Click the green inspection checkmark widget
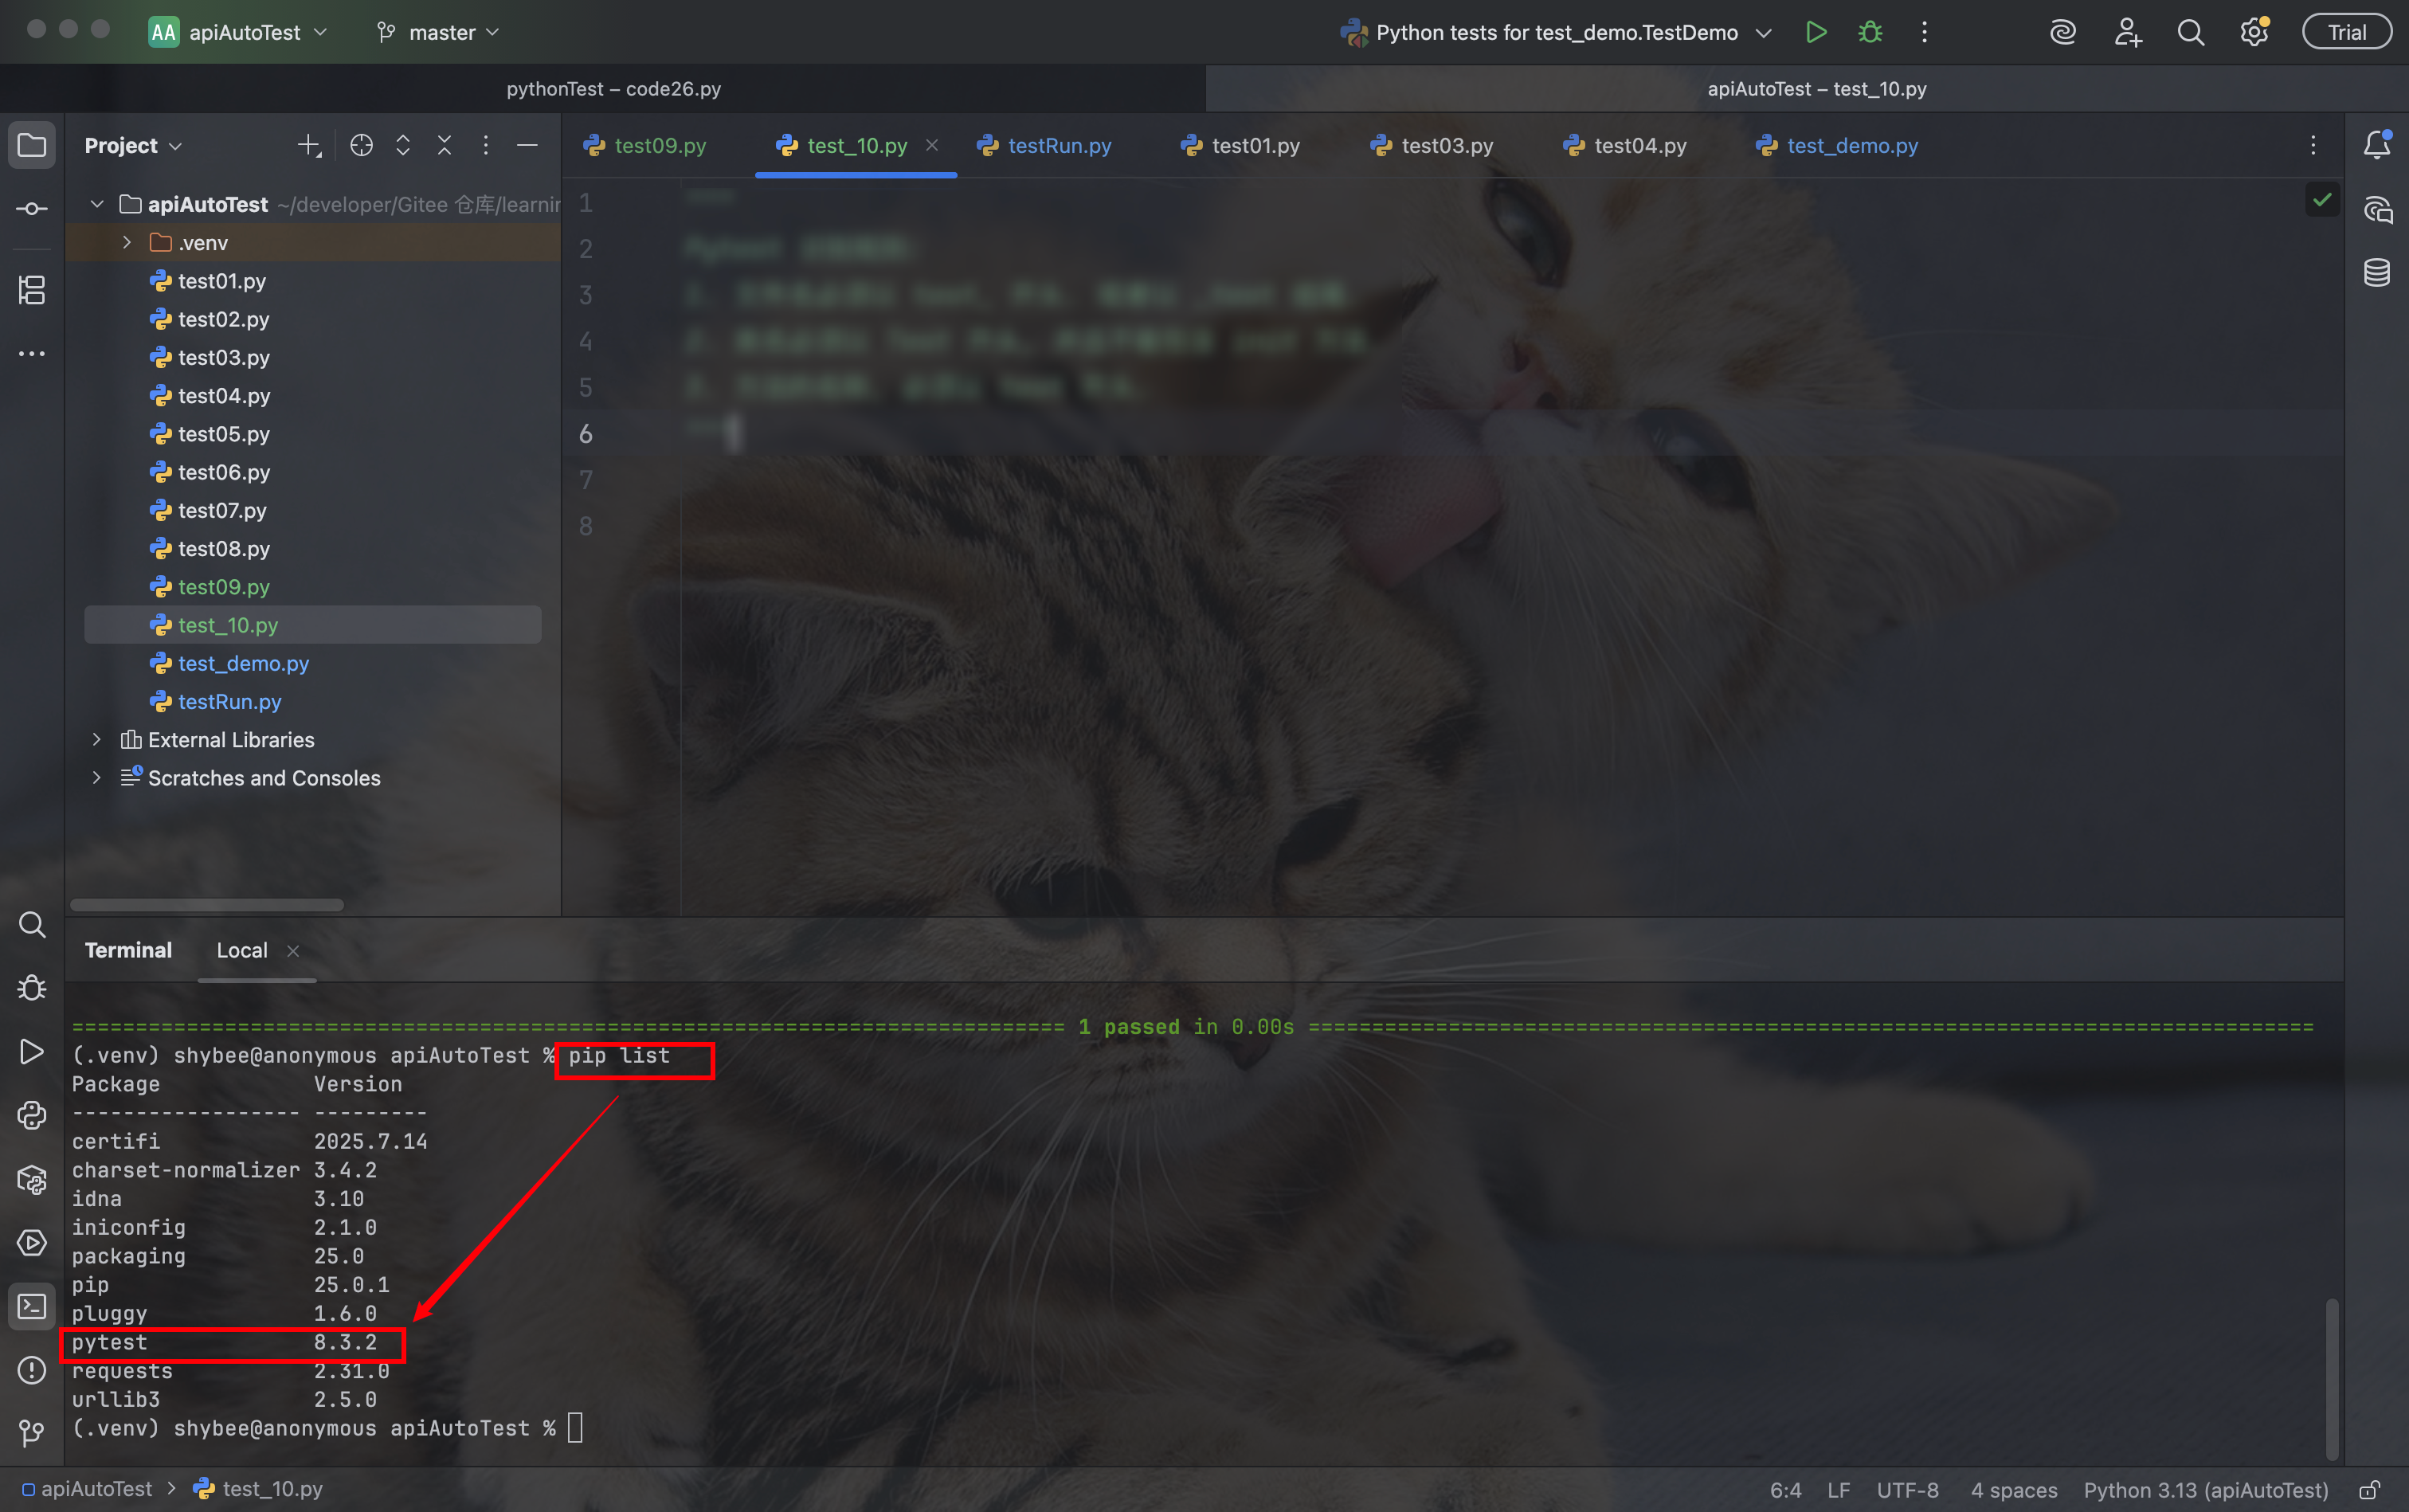The height and width of the screenshot is (1512, 2409). click(x=2322, y=200)
